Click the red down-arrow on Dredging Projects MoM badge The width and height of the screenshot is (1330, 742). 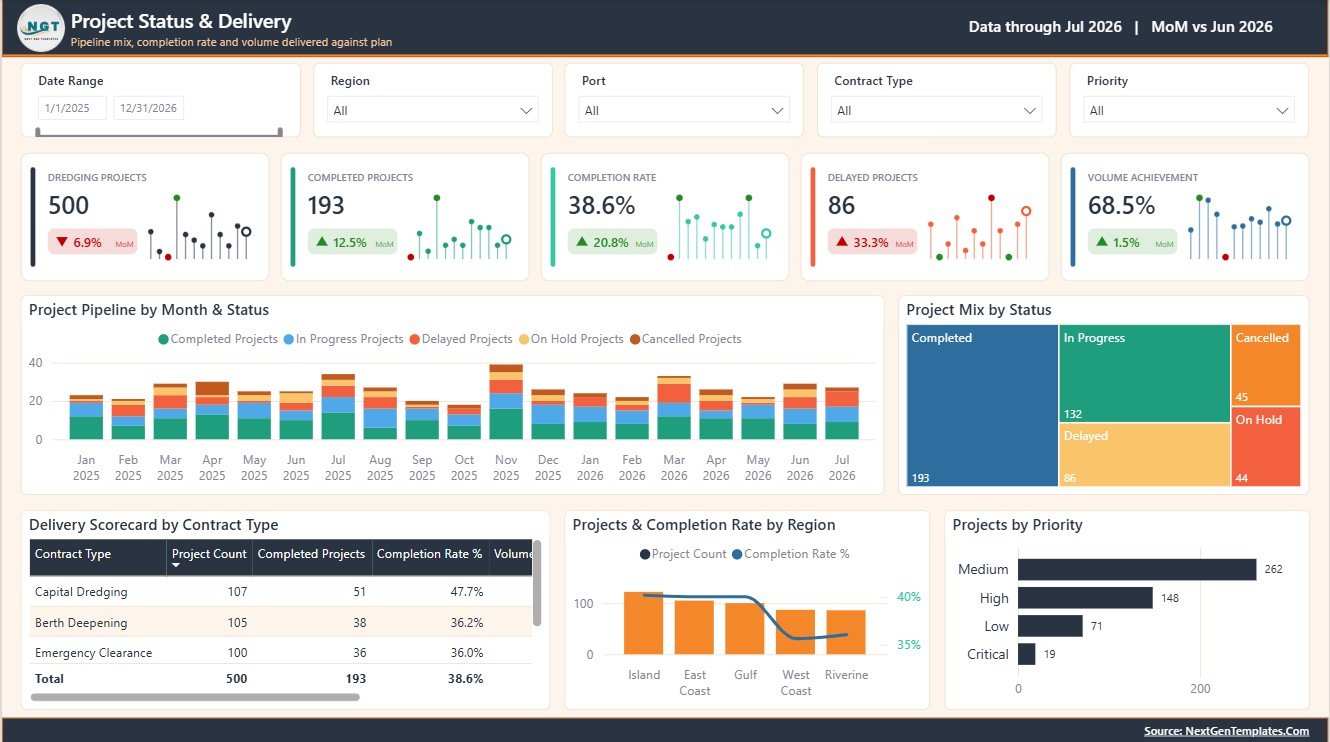pyautogui.click(x=62, y=242)
